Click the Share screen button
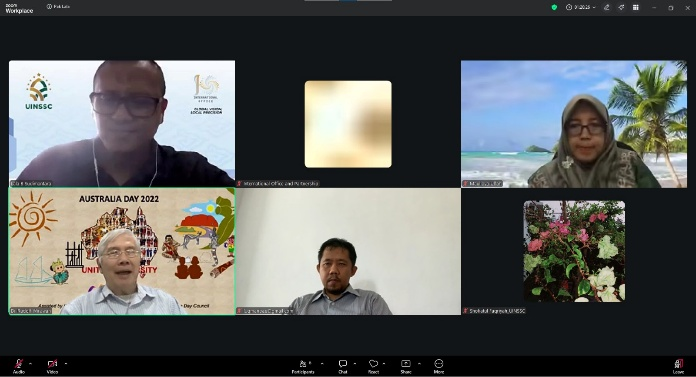The height and width of the screenshot is (377, 696). (x=406, y=366)
